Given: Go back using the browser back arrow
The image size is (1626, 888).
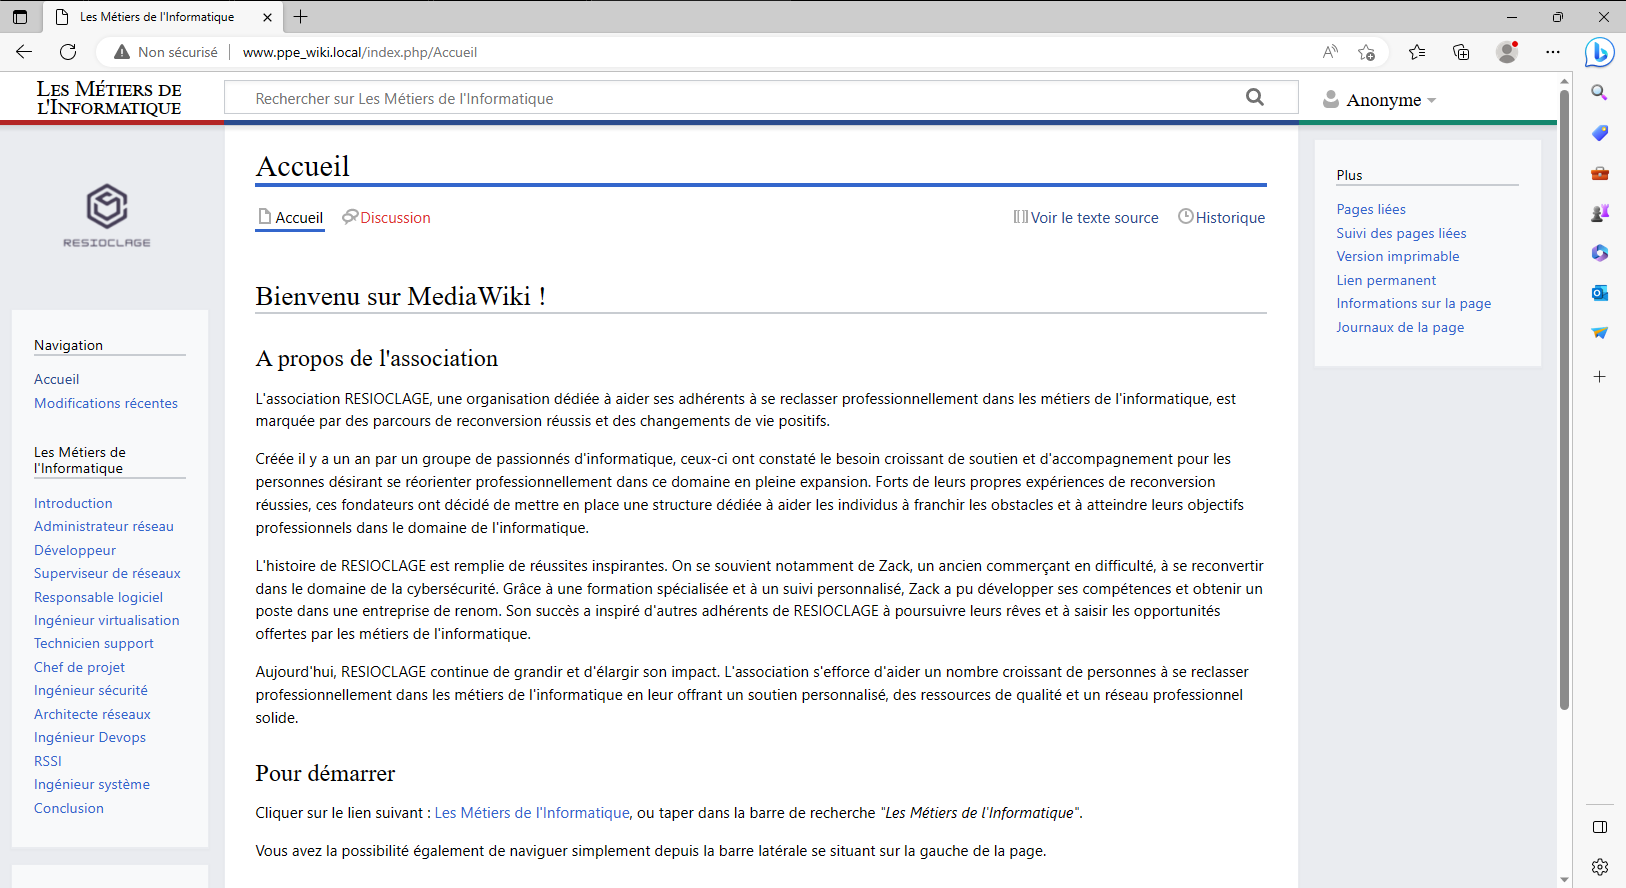Looking at the screenshot, I should pos(24,52).
